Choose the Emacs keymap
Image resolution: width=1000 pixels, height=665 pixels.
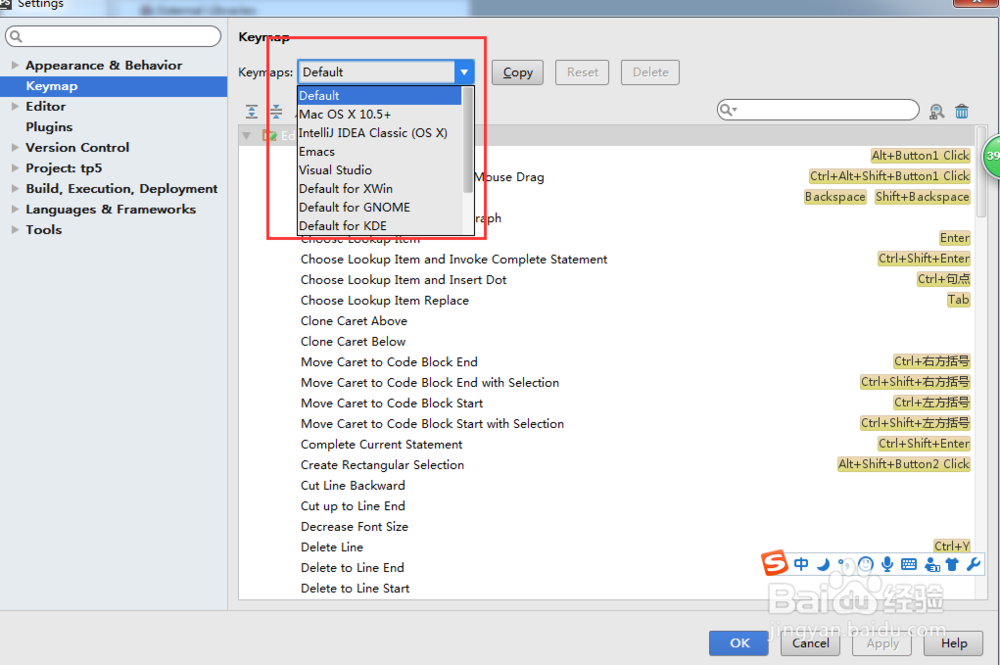click(379, 152)
